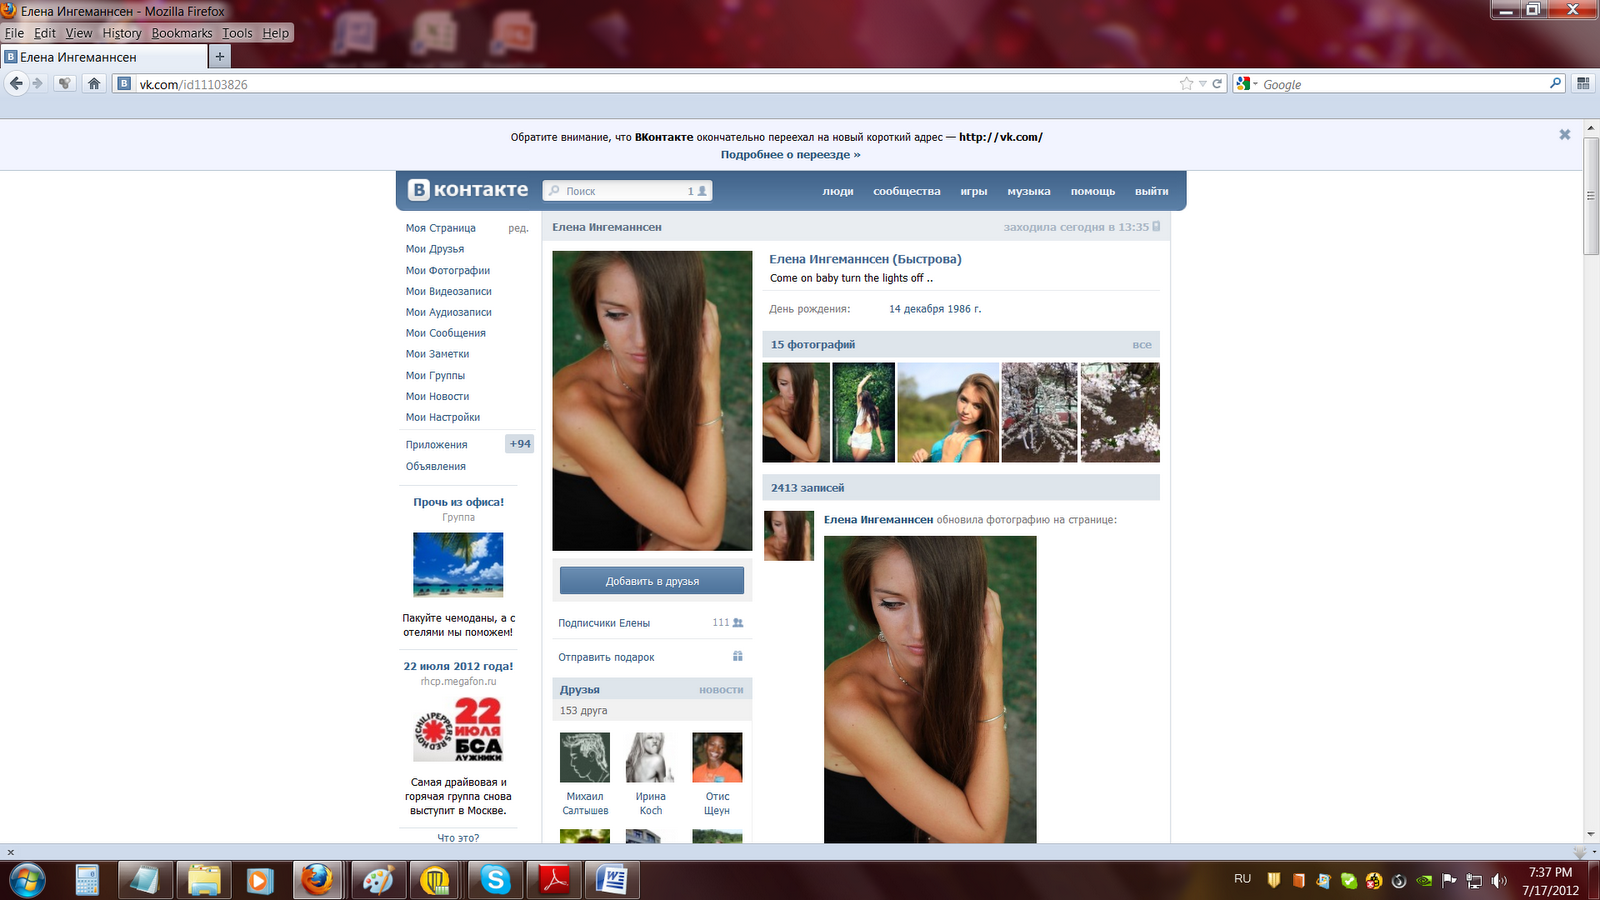Screen dimensions: 1600x900
Task: Open Мои Сообщения in sidebar
Action: pyautogui.click(x=446, y=333)
